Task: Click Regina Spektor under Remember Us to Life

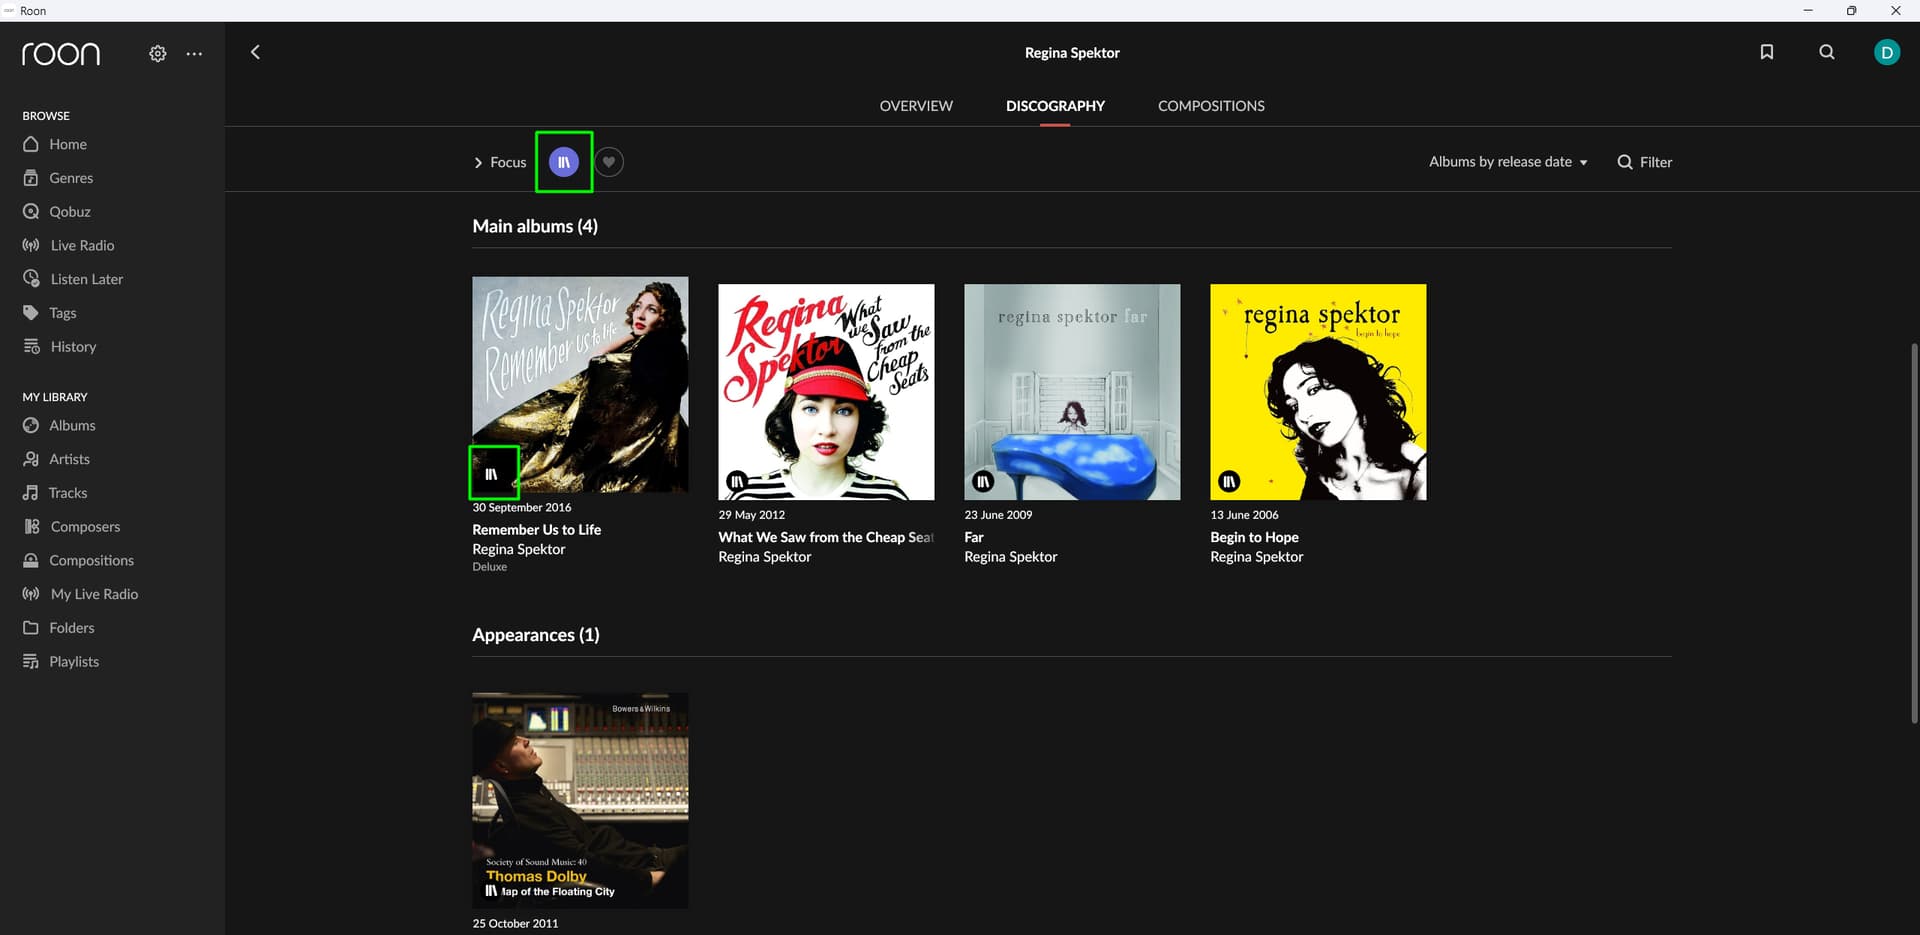Action: [x=518, y=550]
